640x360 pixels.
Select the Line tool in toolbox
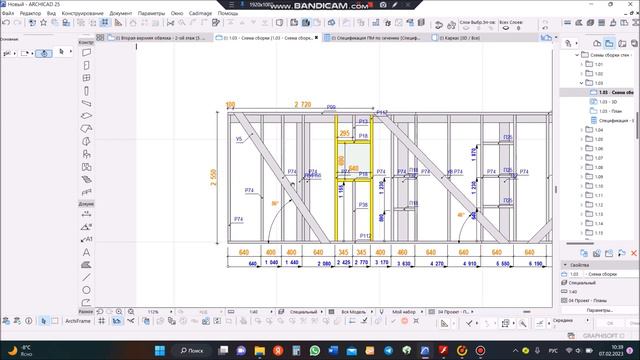point(86,278)
